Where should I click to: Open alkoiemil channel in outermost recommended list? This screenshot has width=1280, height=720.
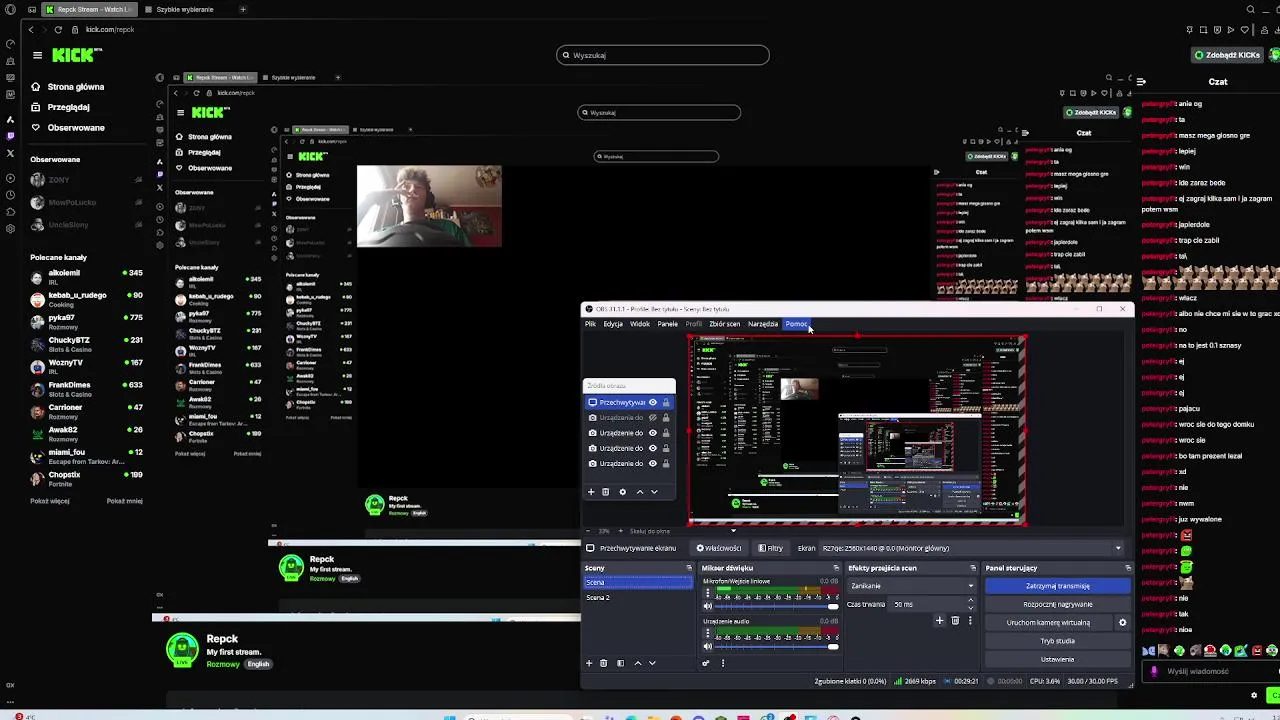click(87, 275)
